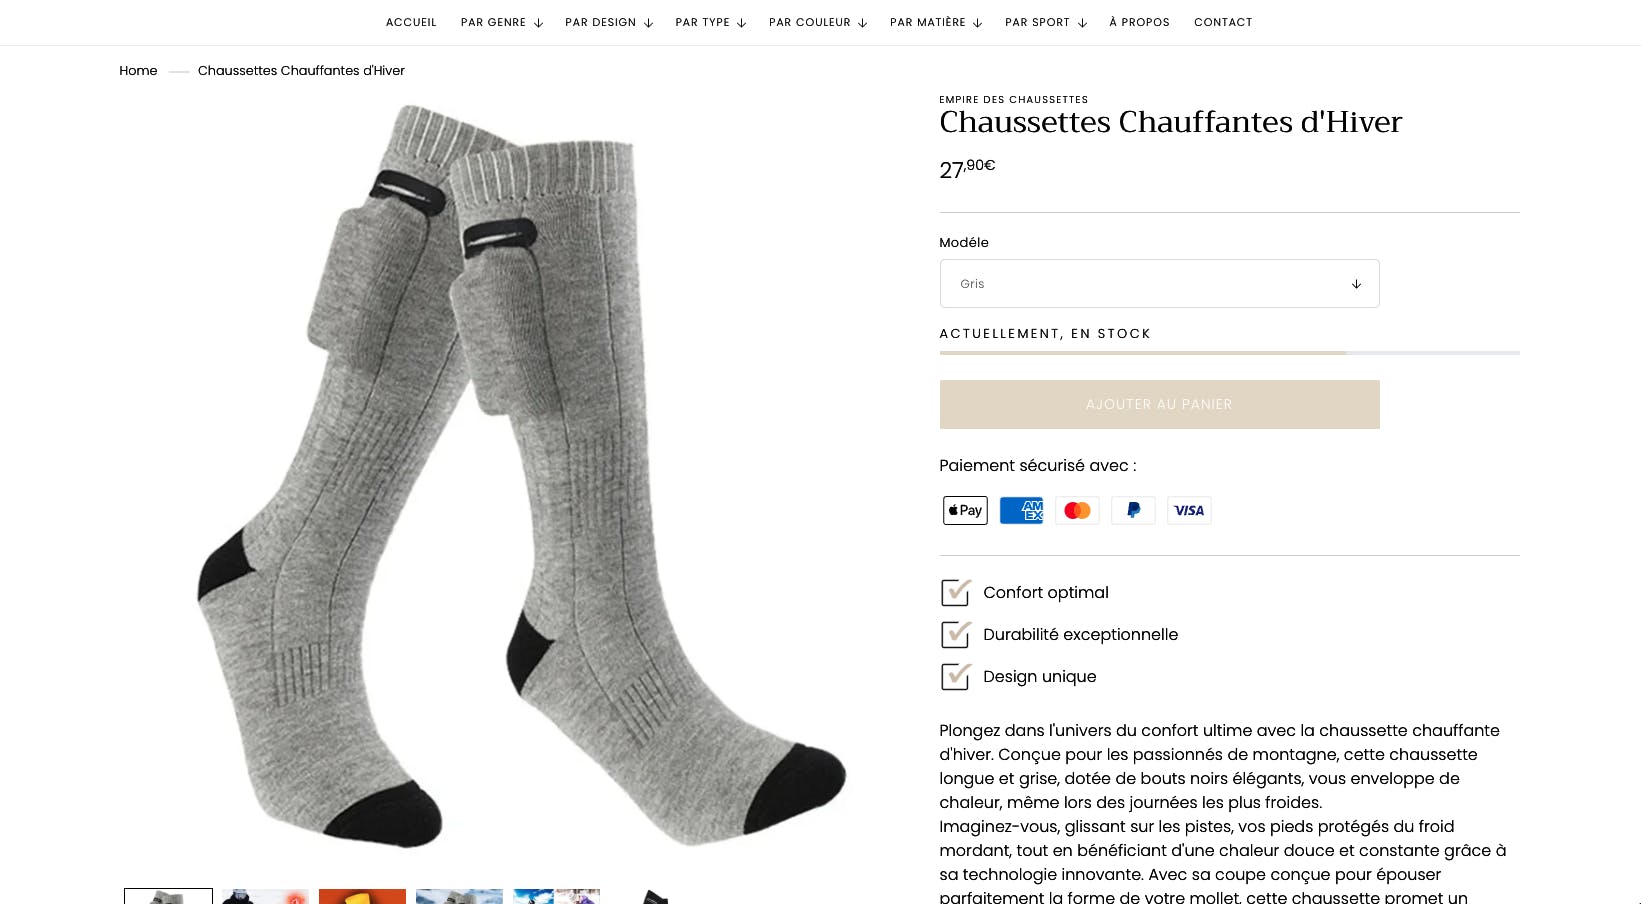The height and width of the screenshot is (904, 1641).
Task: Click the Visa payment icon
Action: pyautogui.click(x=1189, y=510)
